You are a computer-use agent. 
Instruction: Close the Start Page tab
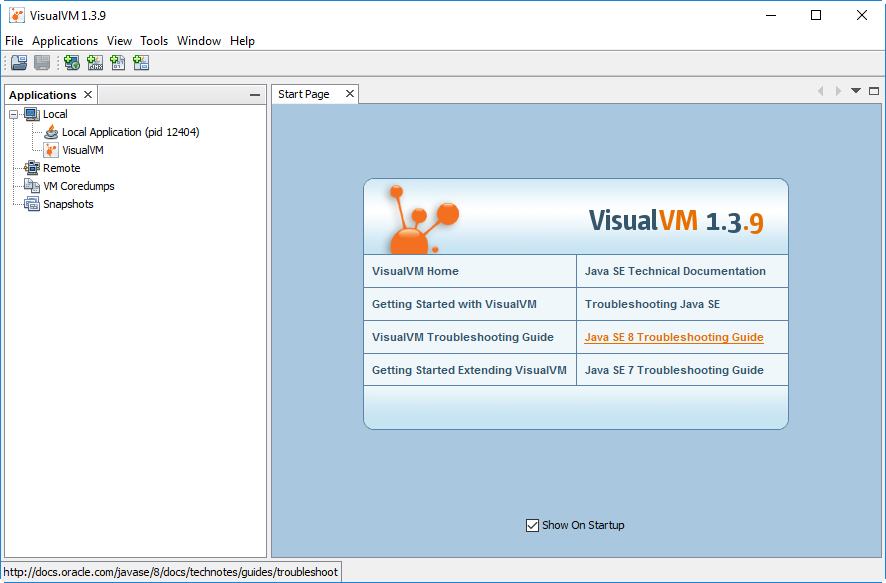click(350, 94)
